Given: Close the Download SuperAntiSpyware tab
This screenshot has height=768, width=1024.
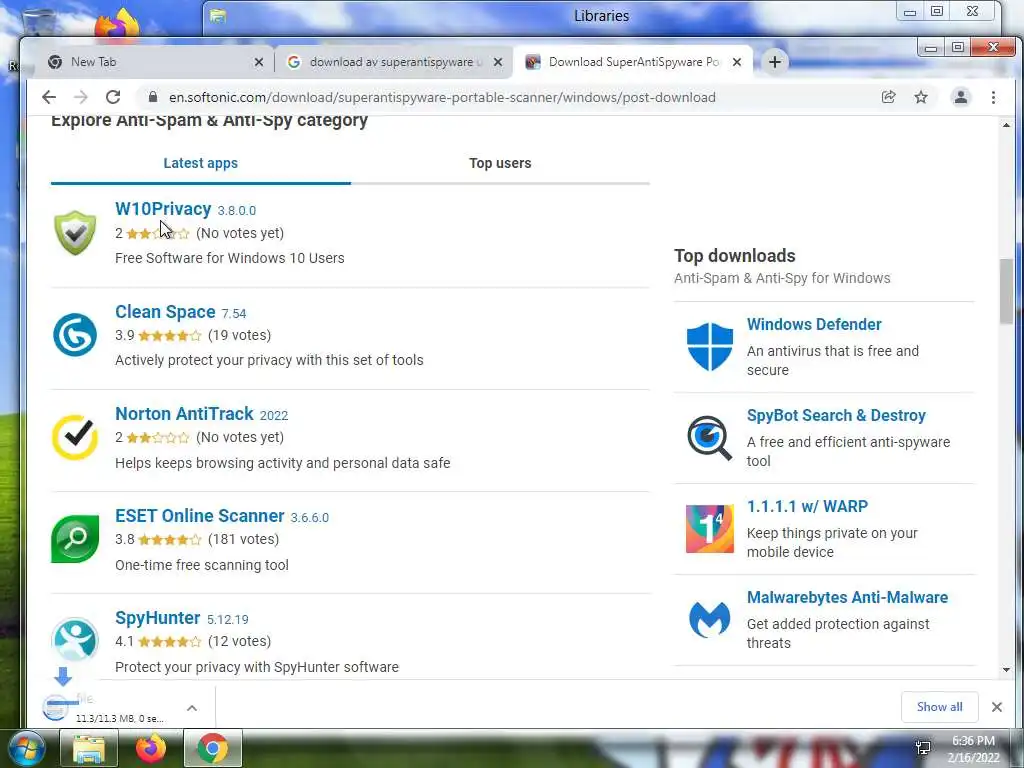Looking at the screenshot, I should [x=737, y=62].
